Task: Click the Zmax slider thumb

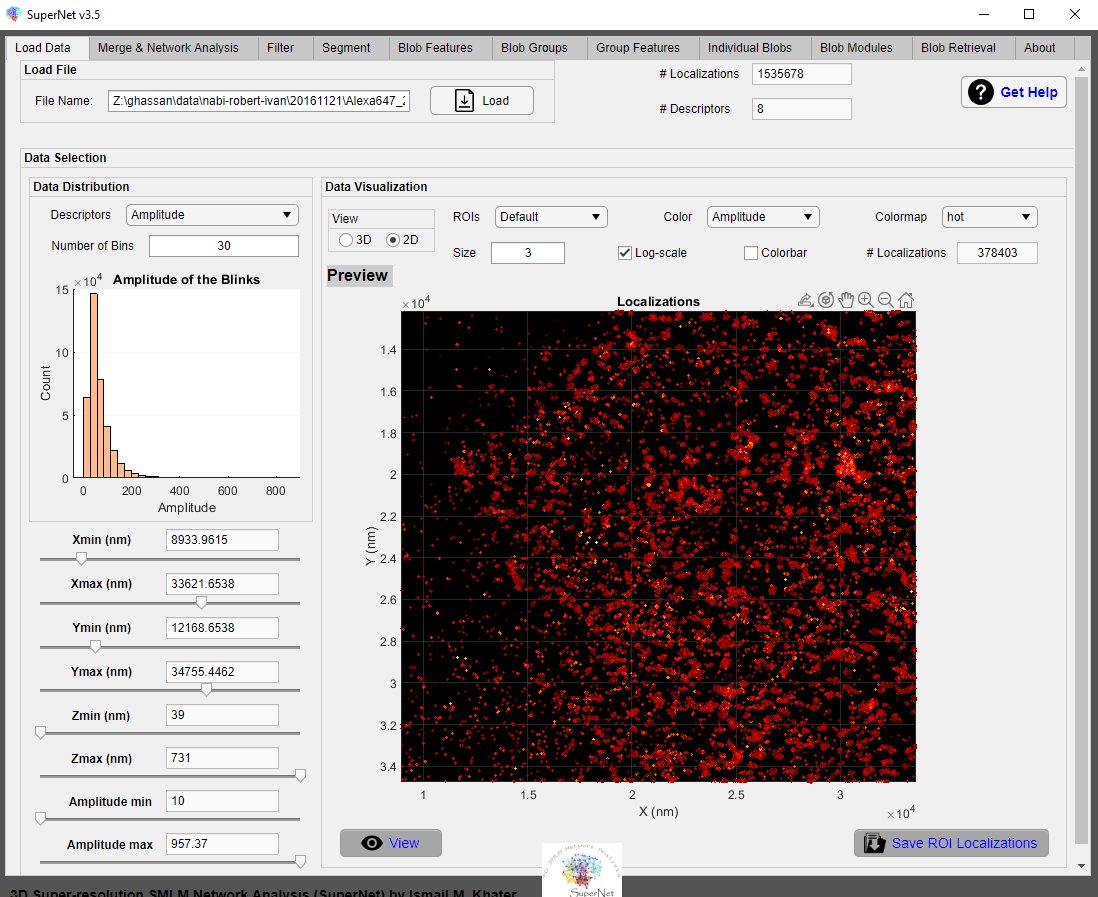Action: [300, 775]
